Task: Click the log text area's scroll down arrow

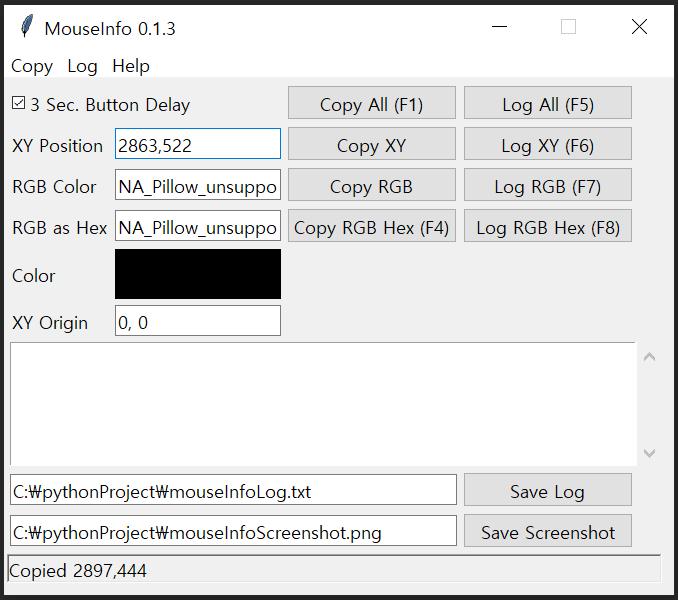Action: 649,453
